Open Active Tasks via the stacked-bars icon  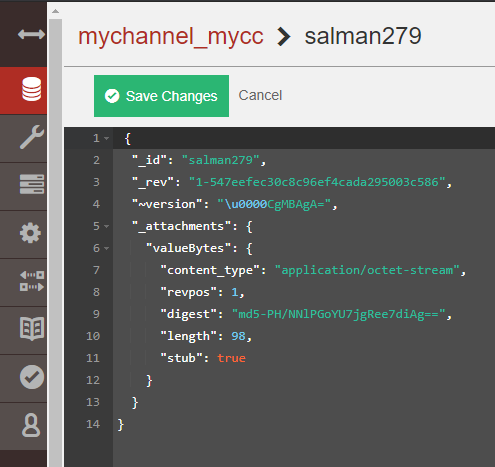31,184
